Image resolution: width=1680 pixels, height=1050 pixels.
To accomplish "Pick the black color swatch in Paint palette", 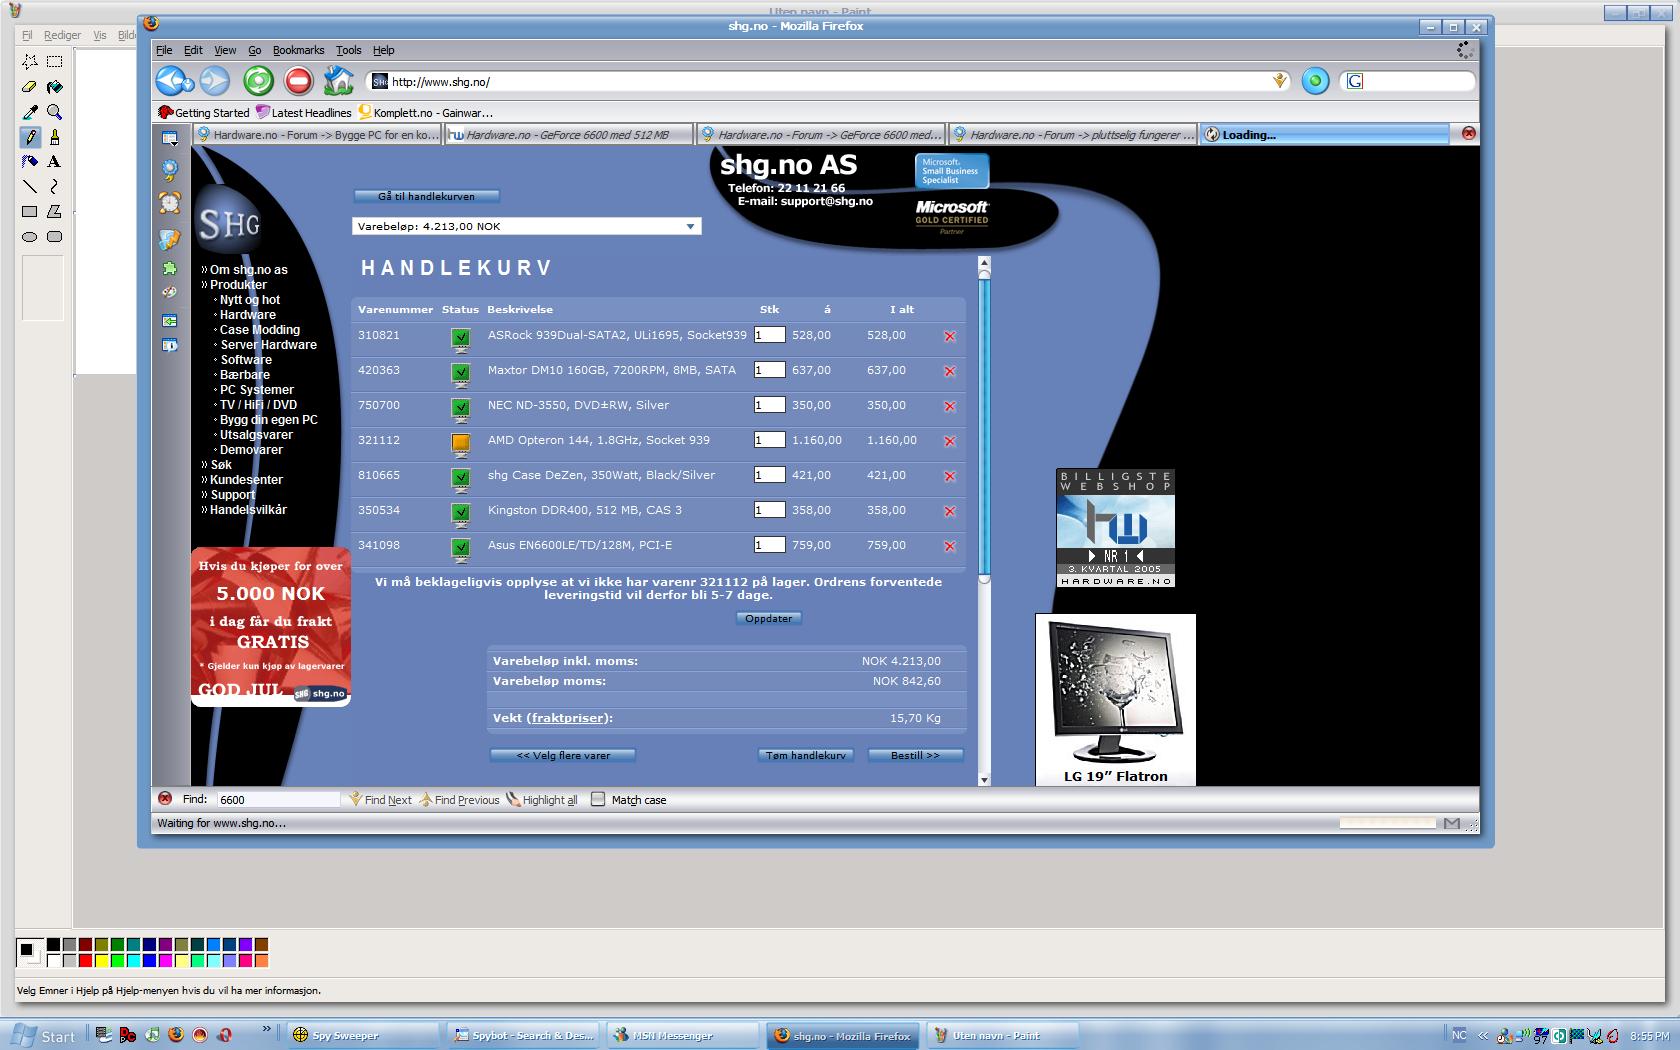I will (x=53, y=944).
